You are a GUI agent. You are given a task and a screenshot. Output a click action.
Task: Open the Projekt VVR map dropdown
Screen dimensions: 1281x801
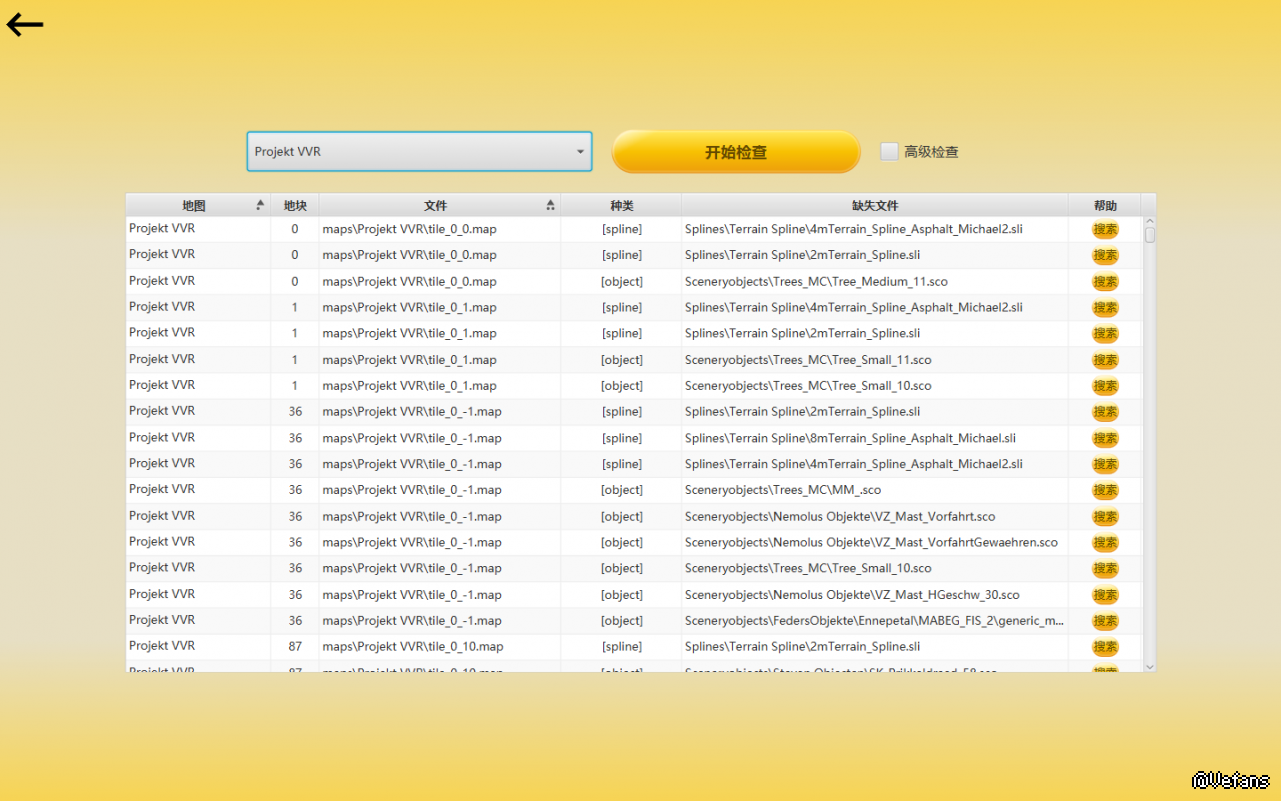[419, 152]
